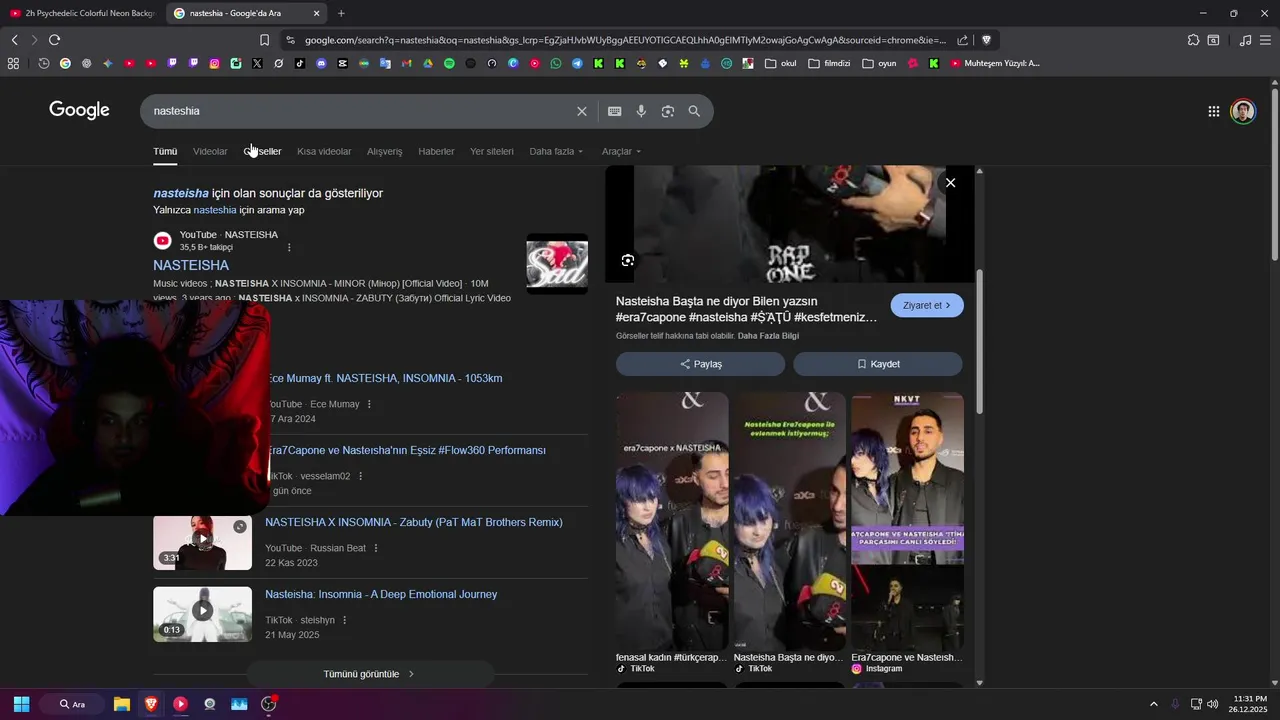Play the Deep Emotional Journey TikTok thumbnail
The height and width of the screenshot is (720, 1280).
click(x=202, y=614)
